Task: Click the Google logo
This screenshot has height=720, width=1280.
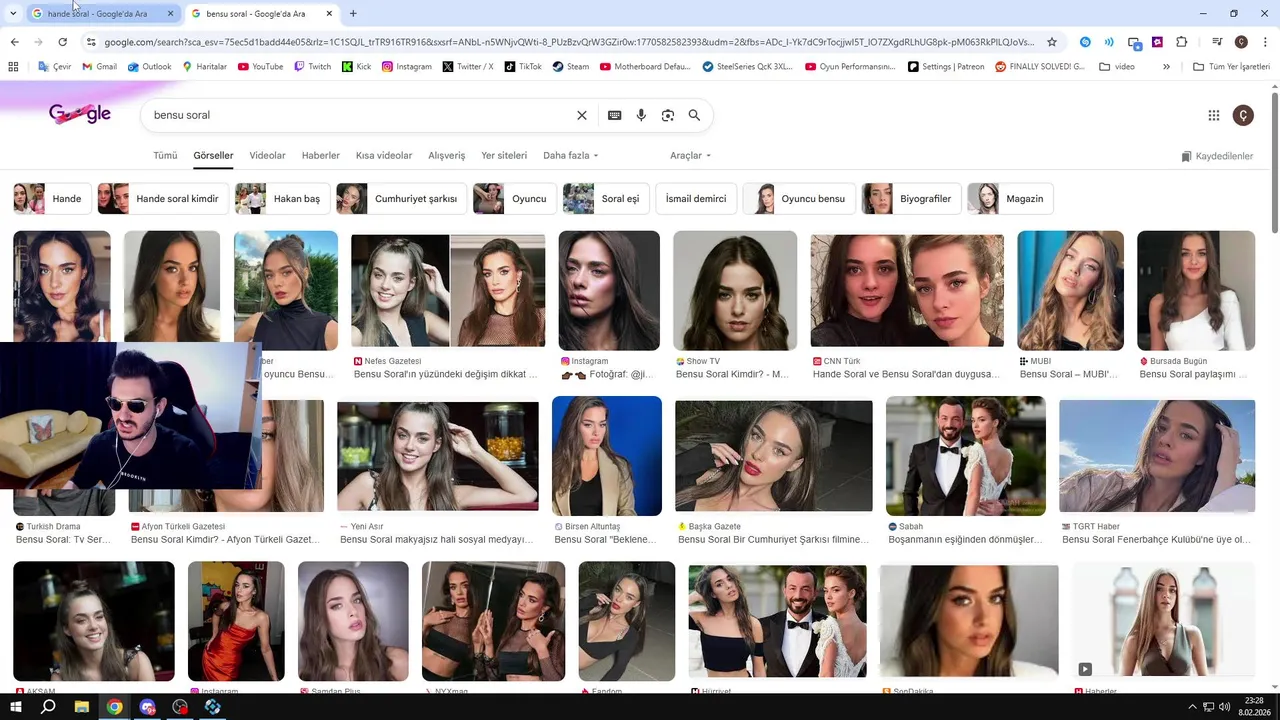Action: point(80,114)
